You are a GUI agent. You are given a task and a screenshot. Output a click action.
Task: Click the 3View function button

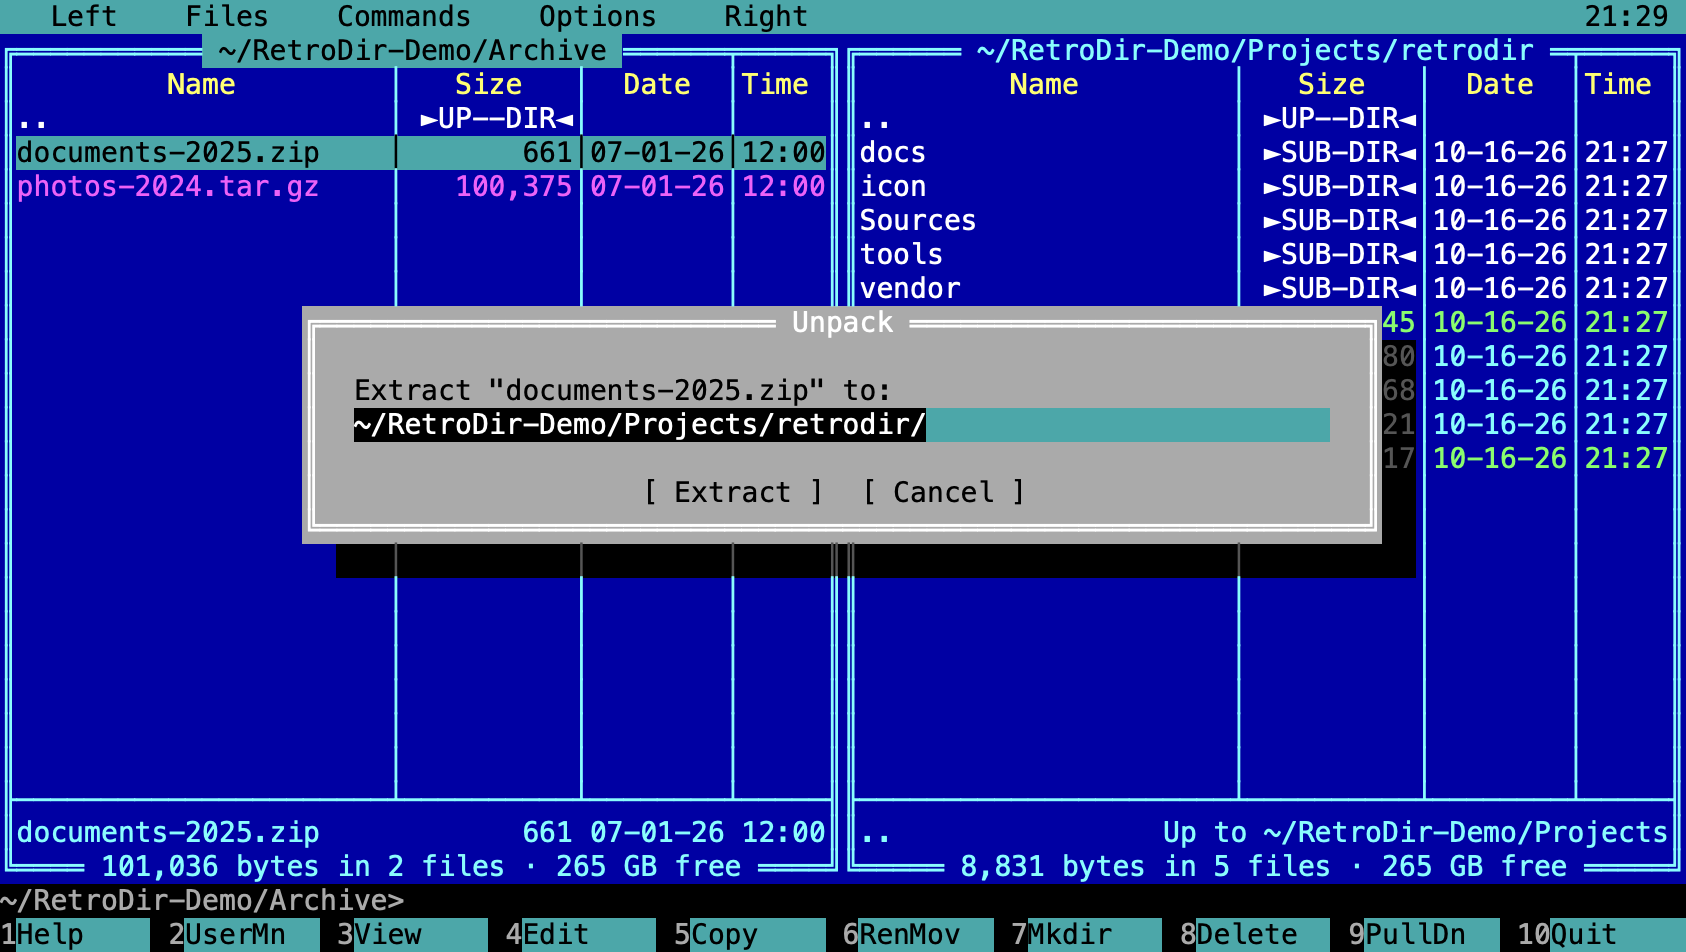point(412,934)
